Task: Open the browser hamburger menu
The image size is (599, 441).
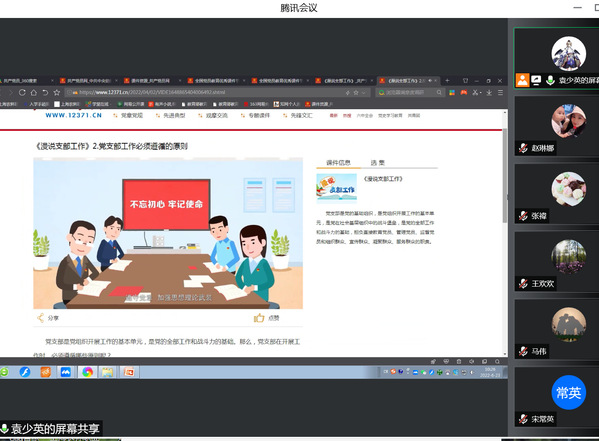Action: pos(500,92)
